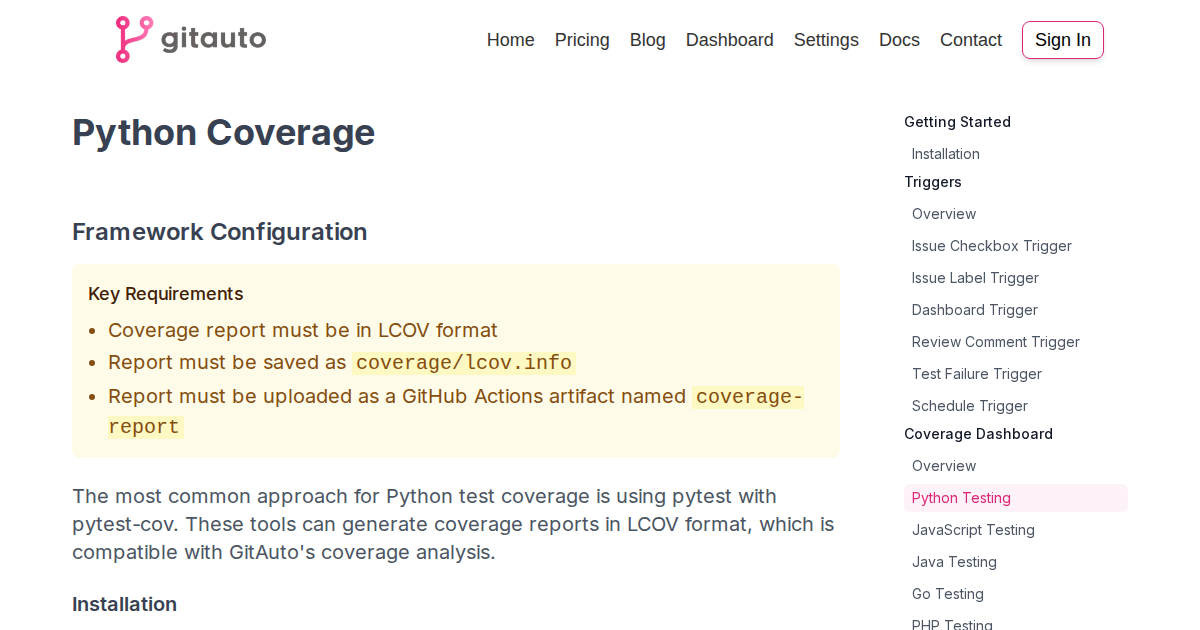The width and height of the screenshot is (1200, 630).
Task: Switch to JavaScript Testing docs
Action: click(973, 530)
